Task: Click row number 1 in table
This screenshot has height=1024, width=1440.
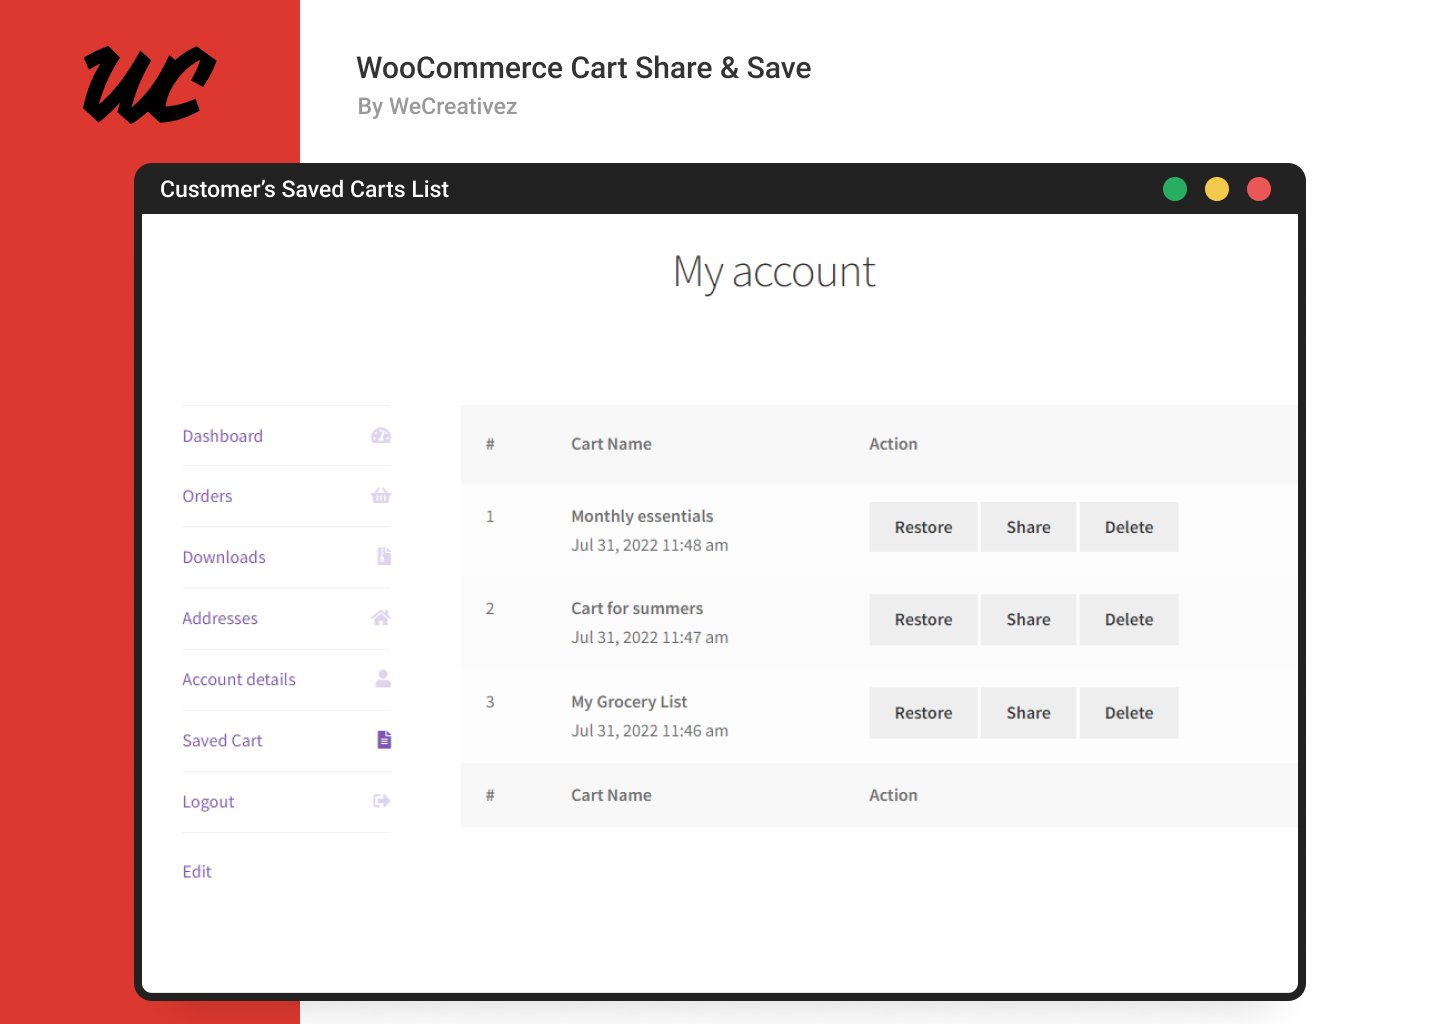Action: point(490,516)
